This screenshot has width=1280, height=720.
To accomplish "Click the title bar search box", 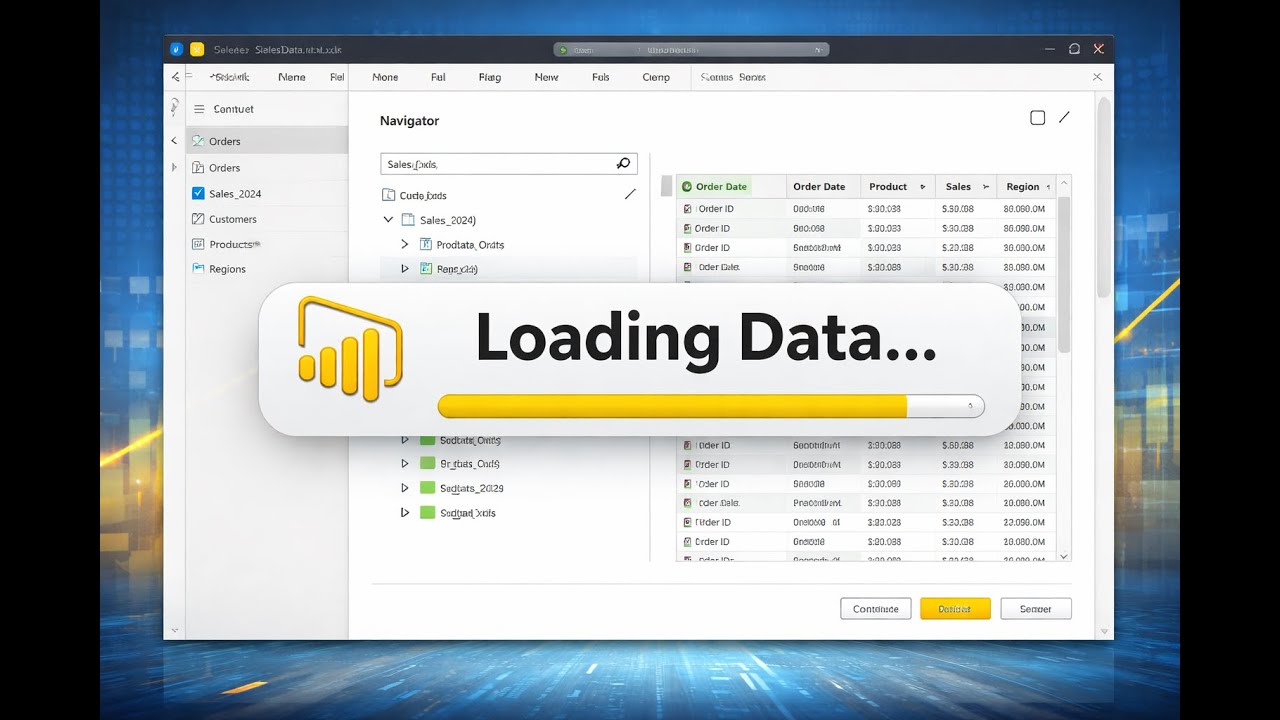I will 691,49.
